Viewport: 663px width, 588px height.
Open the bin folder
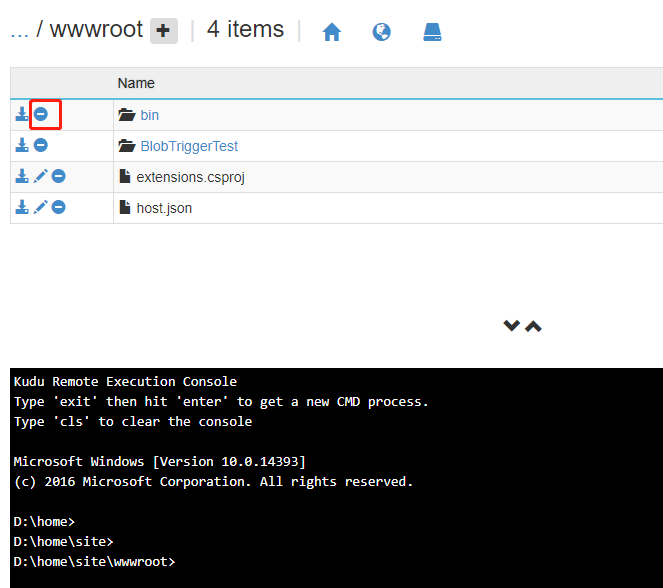click(x=149, y=115)
